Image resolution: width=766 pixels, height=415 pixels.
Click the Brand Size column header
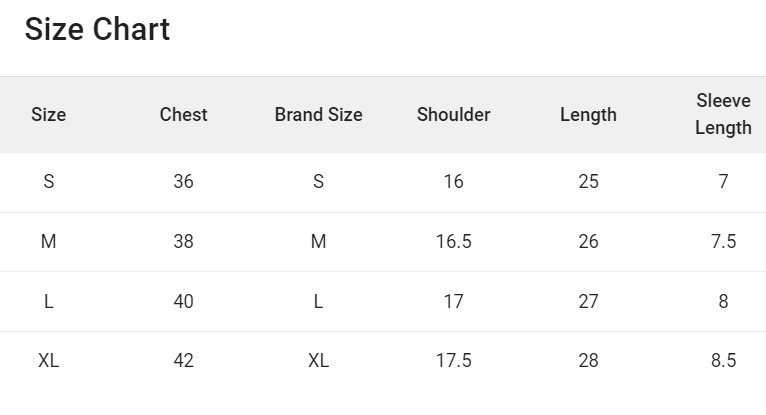pos(318,115)
